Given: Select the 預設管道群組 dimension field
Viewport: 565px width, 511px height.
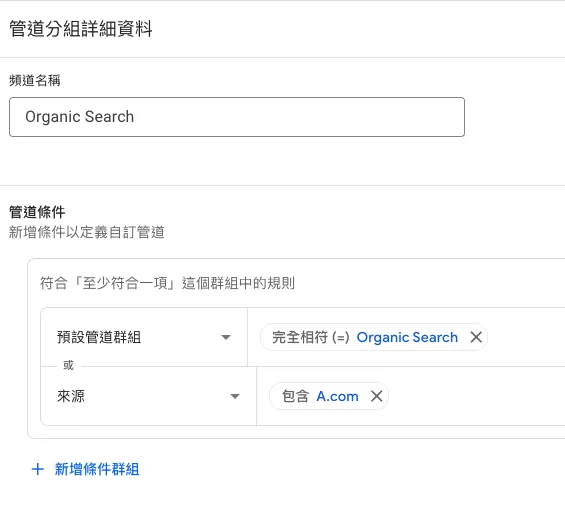Looking at the screenshot, I should coord(144,337).
